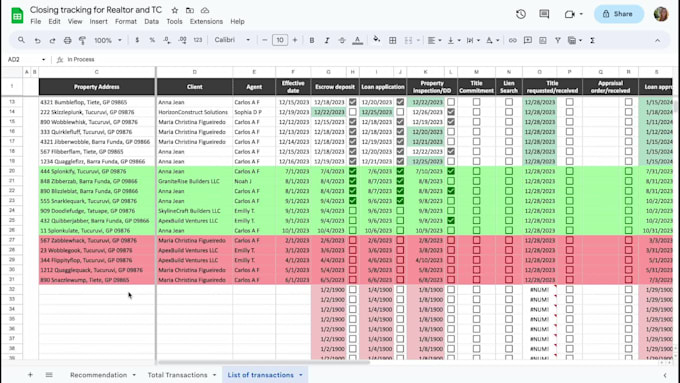The height and width of the screenshot is (383, 680).
Task: Open Total Transactions tab dropdown arrow
Action: pos(214,375)
